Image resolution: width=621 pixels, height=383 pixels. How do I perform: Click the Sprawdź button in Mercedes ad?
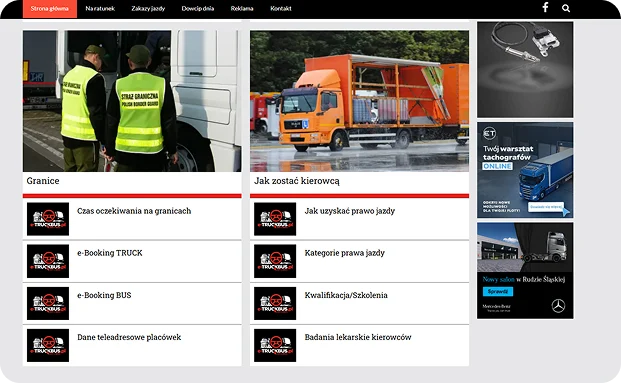498,292
